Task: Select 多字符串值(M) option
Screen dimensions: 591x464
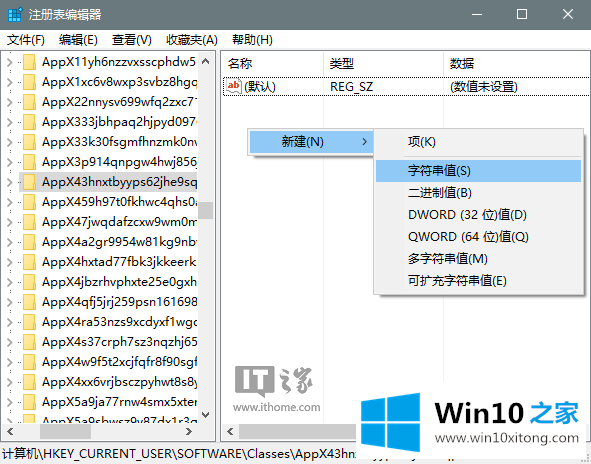Action: (x=478, y=259)
